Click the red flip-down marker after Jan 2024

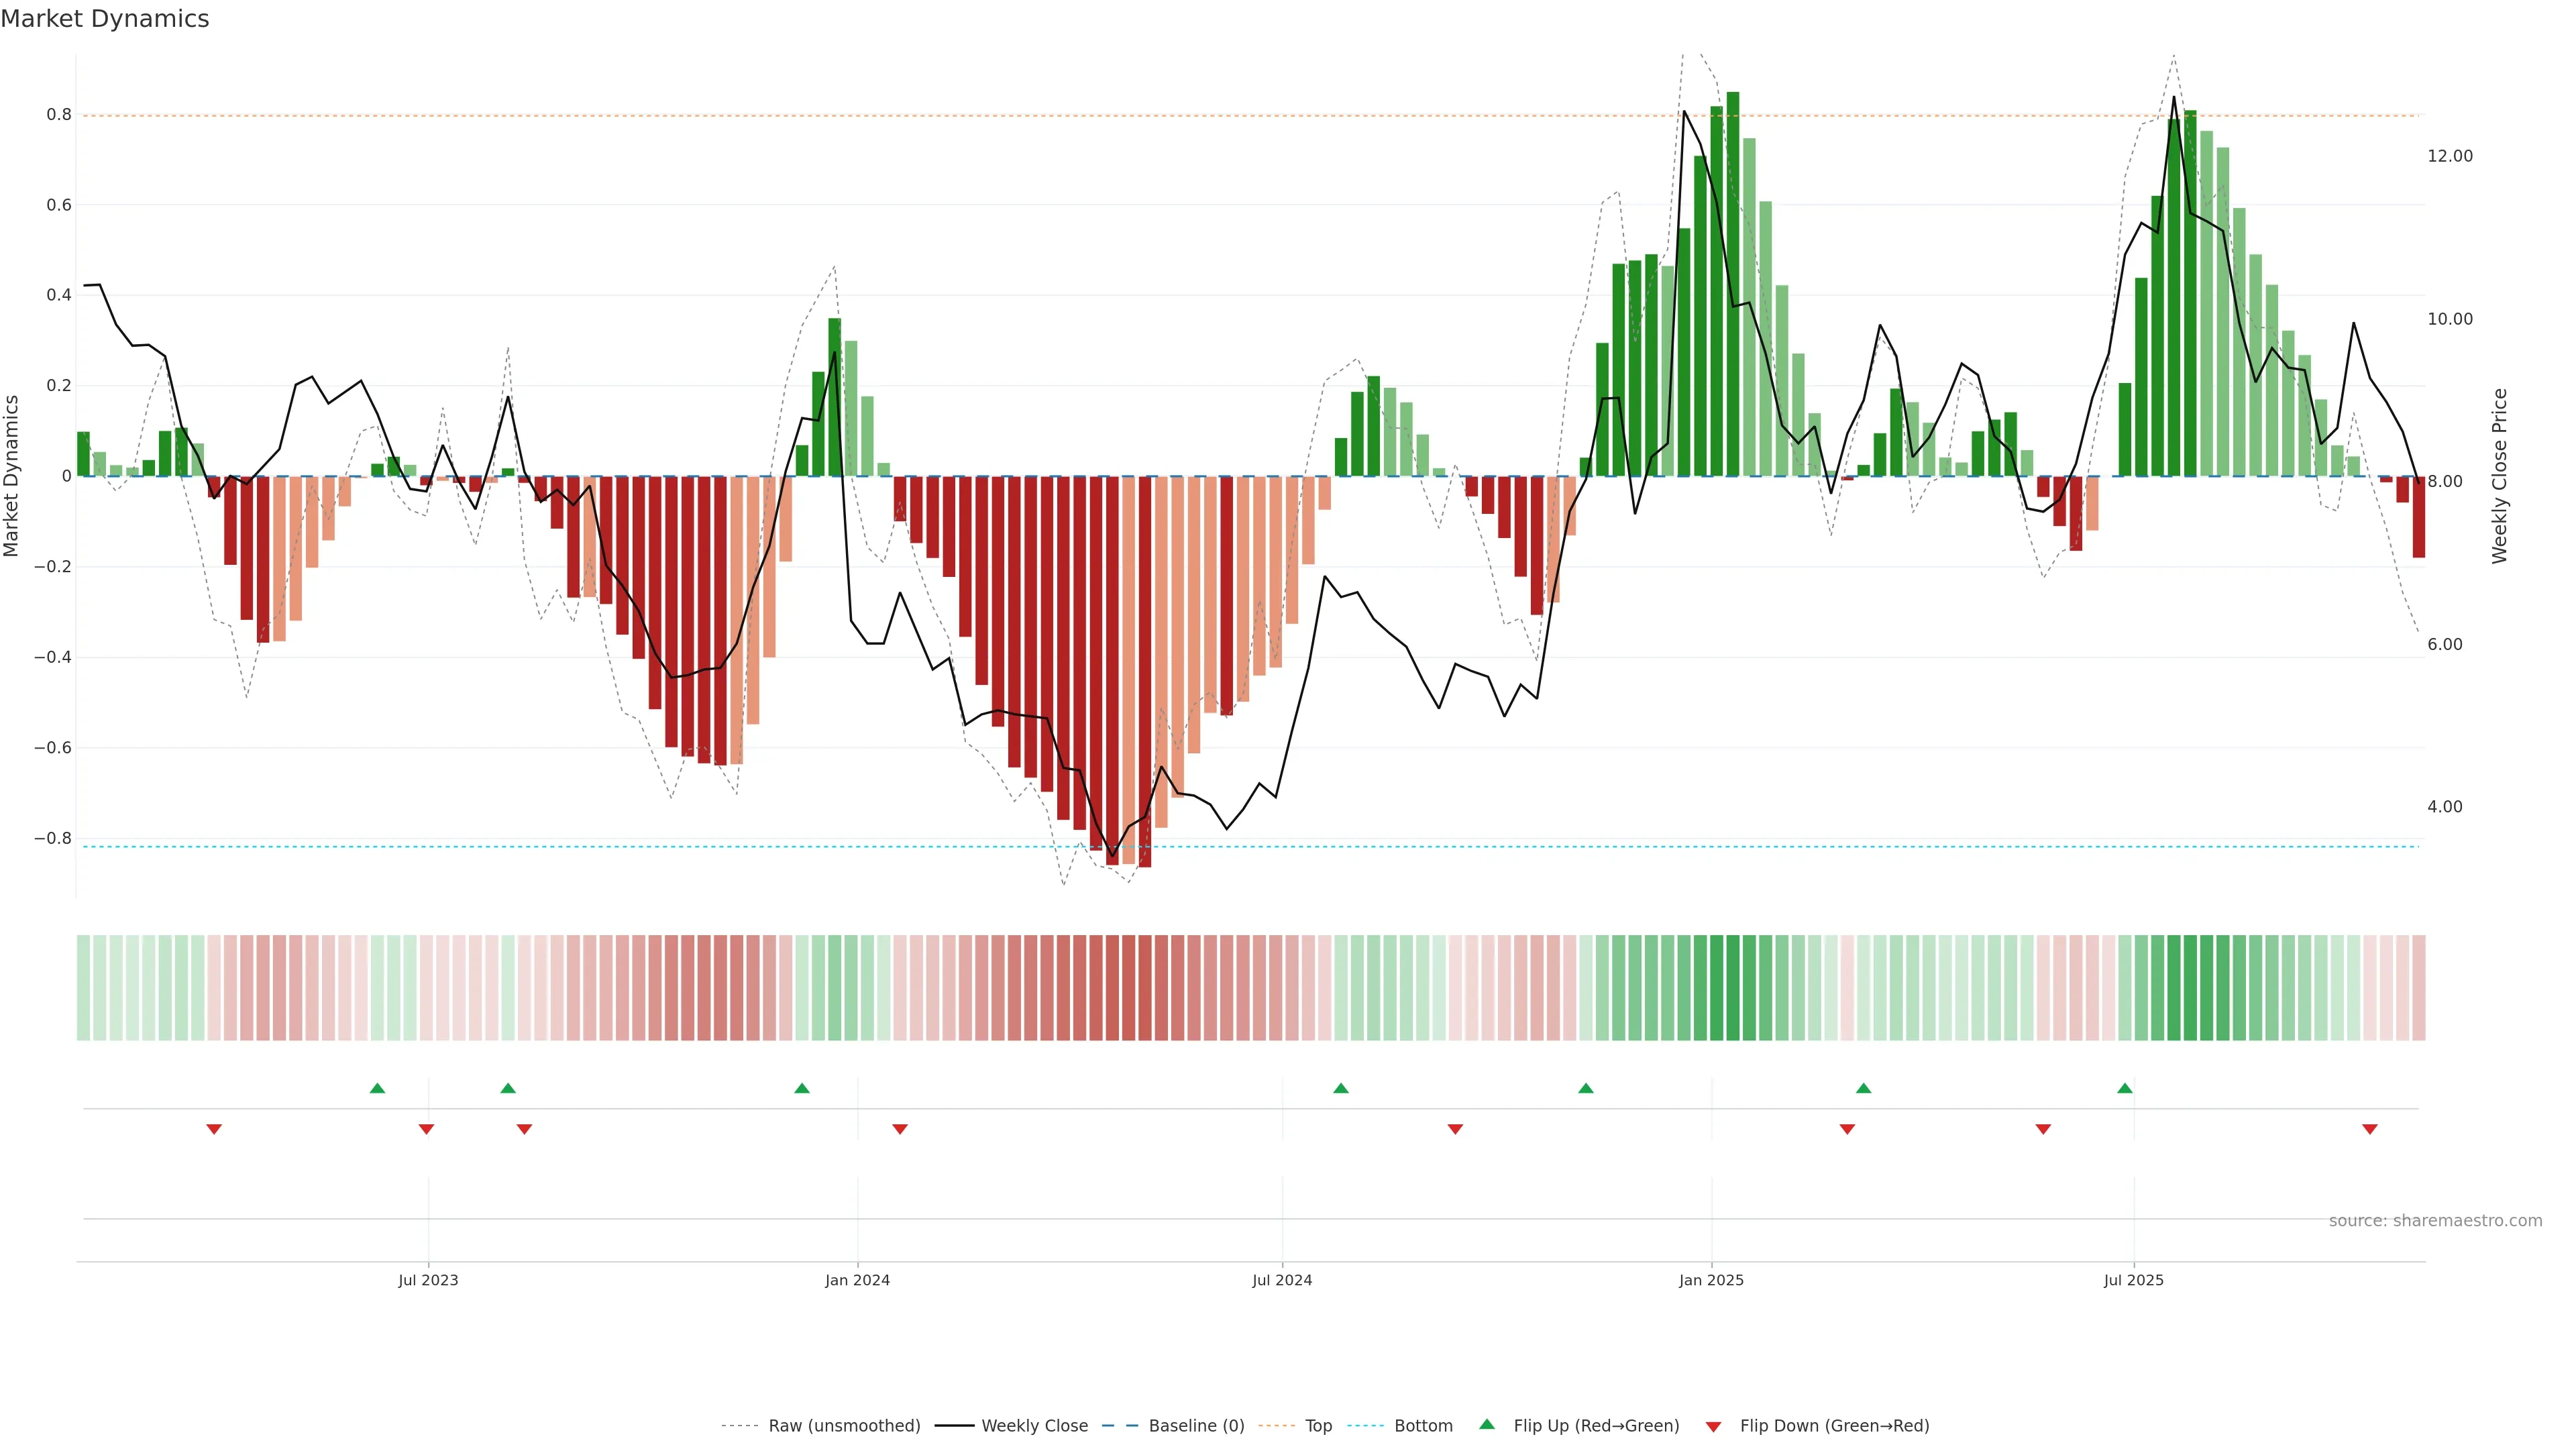point(900,1129)
